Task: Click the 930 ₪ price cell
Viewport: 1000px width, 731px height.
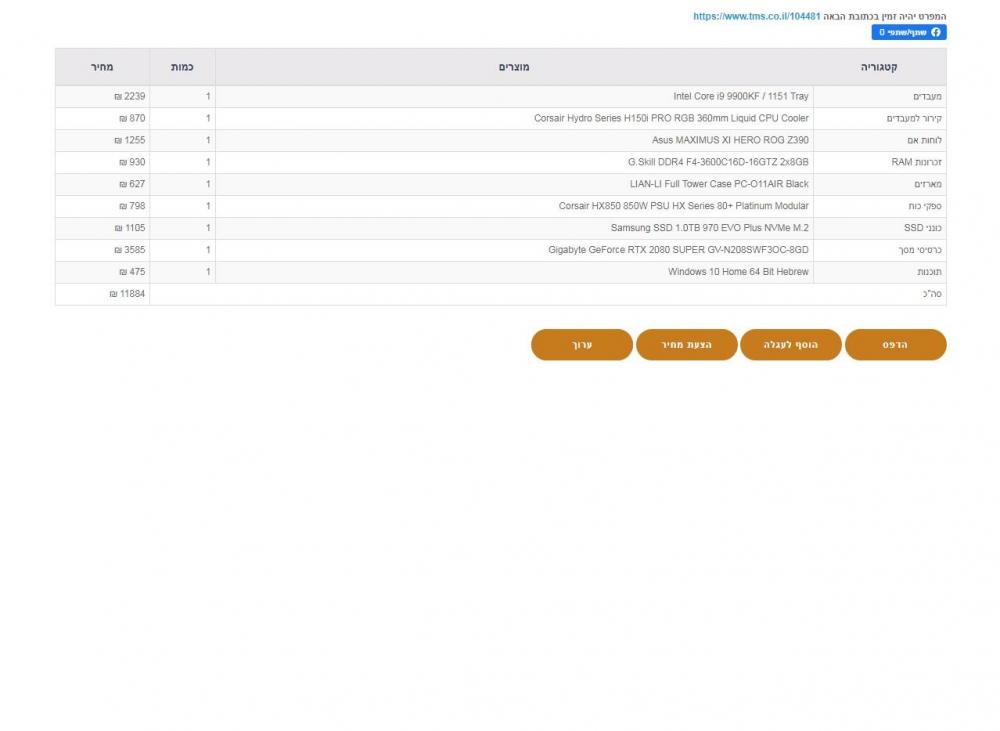Action: 103,162
